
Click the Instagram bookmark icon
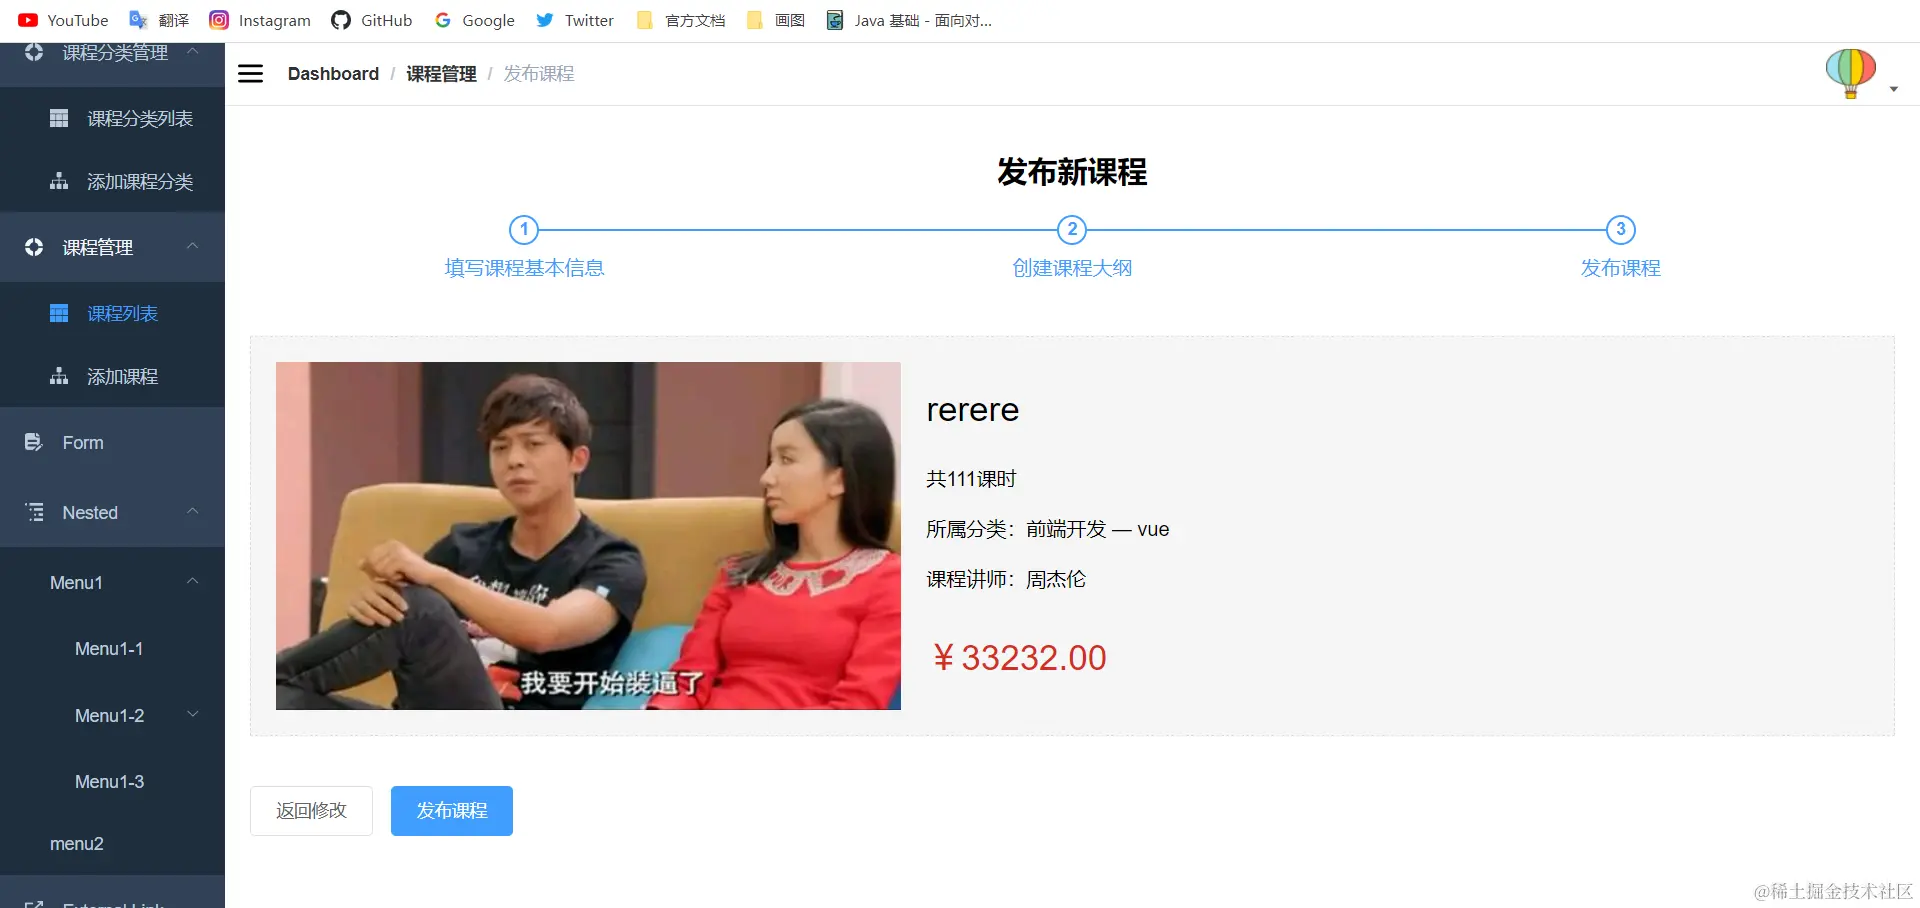[219, 20]
